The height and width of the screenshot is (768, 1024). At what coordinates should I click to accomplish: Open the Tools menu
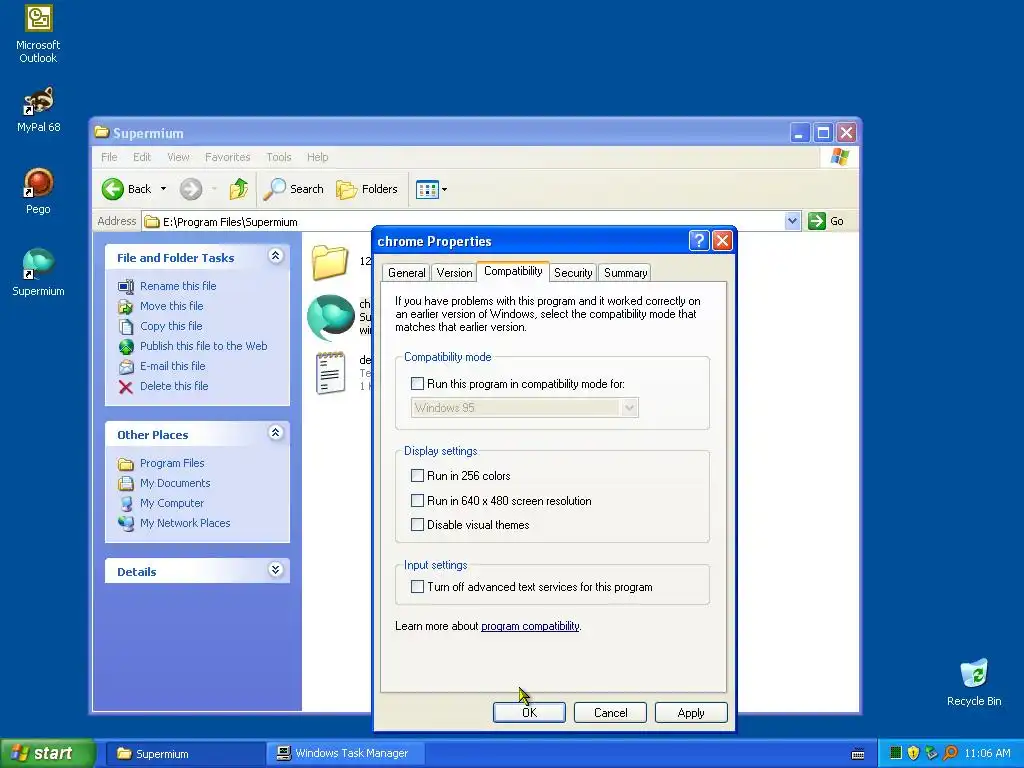278,157
